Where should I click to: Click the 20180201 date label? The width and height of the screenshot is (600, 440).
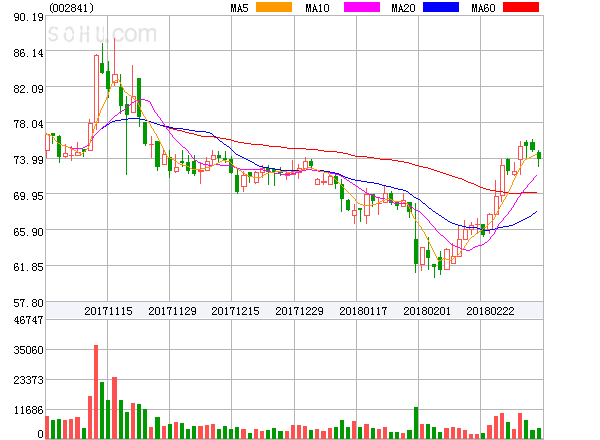tap(427, 311)
